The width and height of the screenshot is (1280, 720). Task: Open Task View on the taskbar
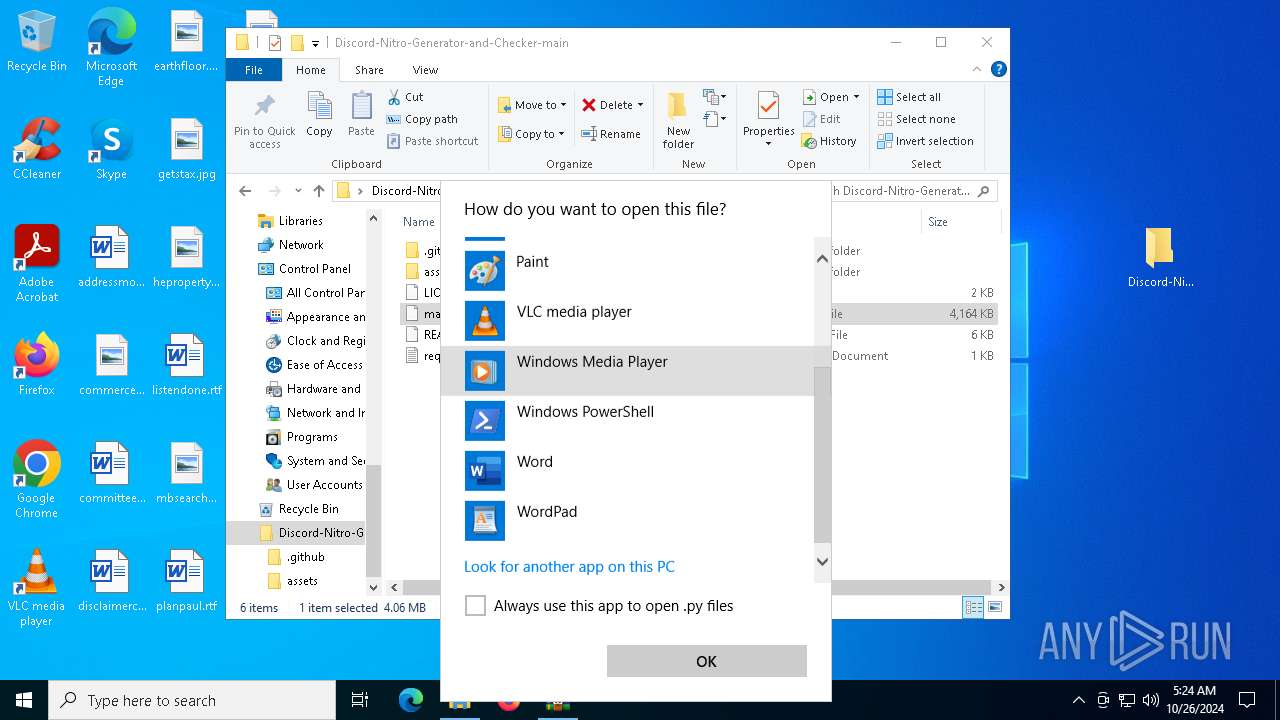(360, 701)
